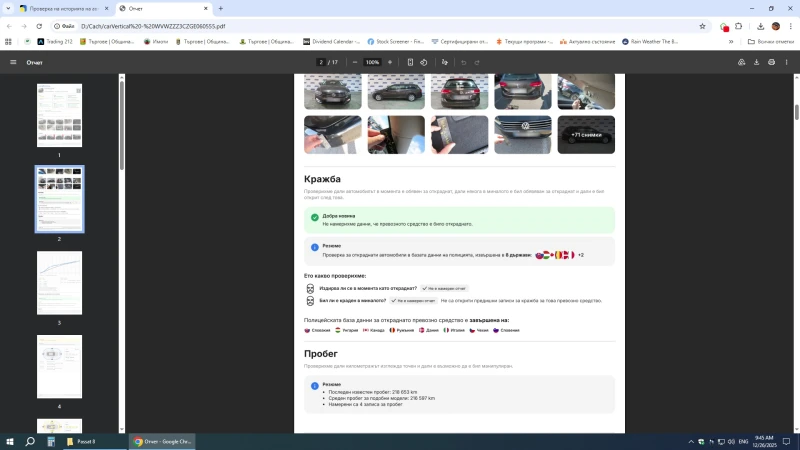Click the red-badged extension icon

point(724,27)
